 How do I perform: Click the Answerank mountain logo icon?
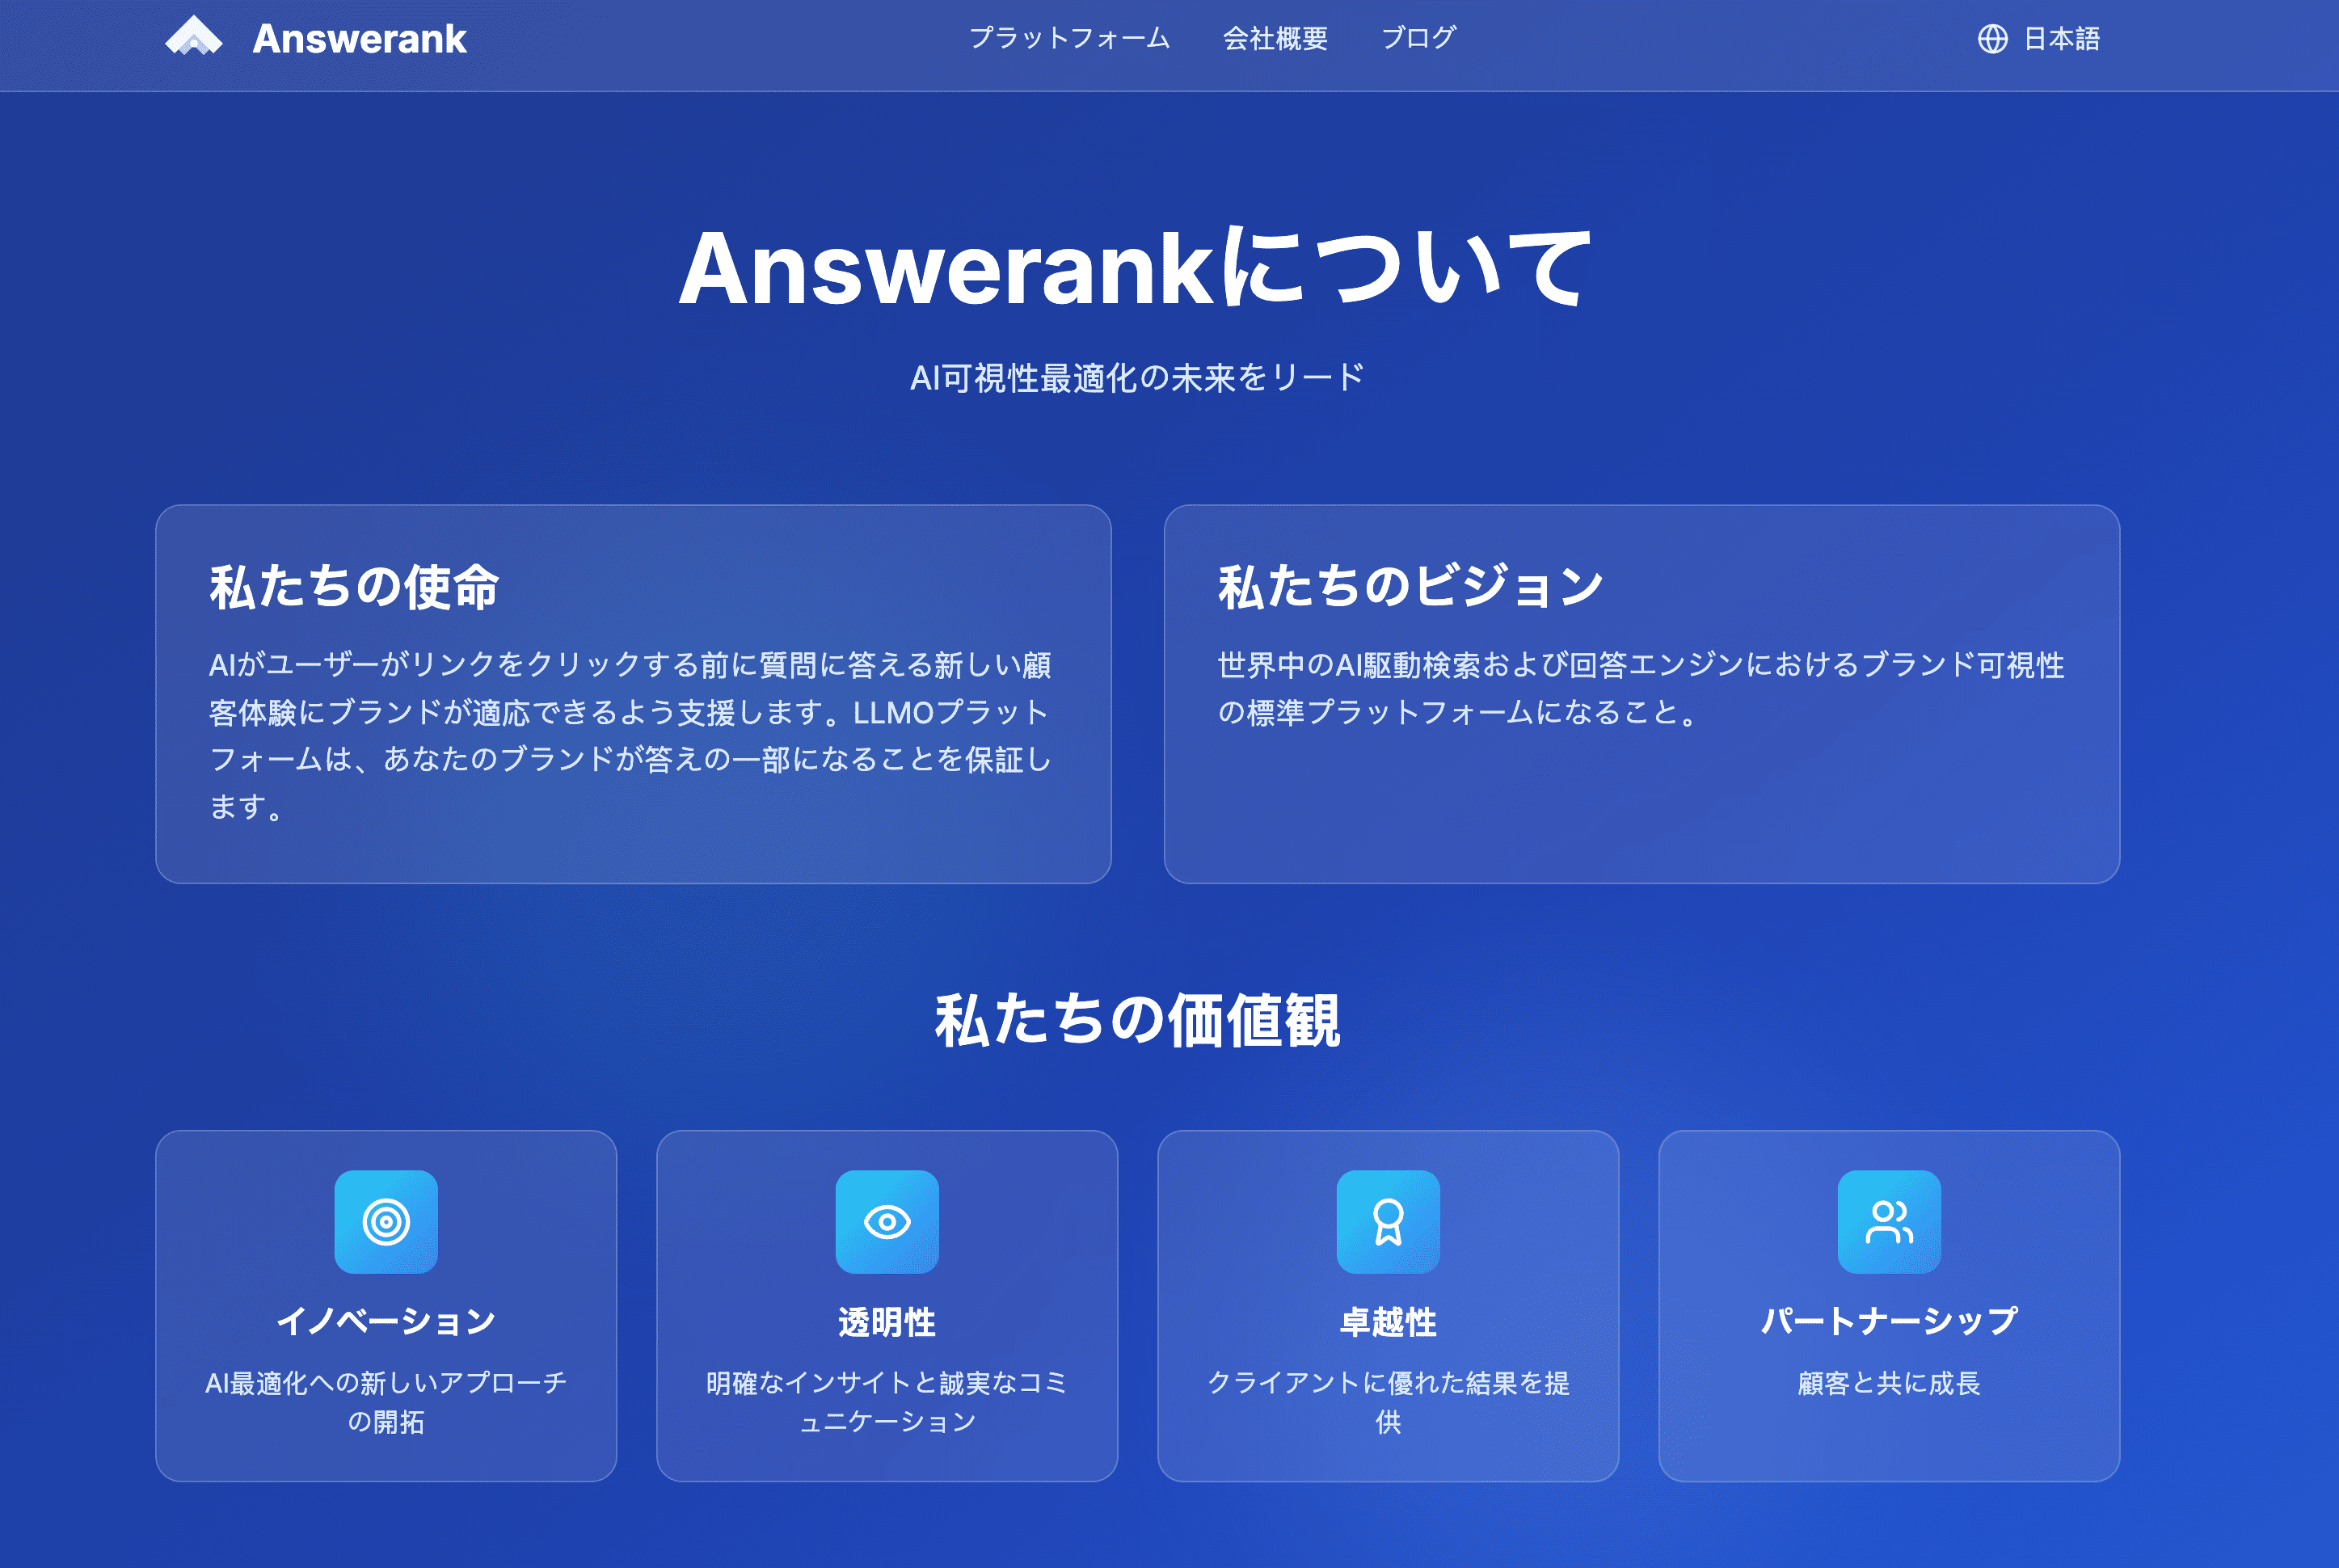pos(194,38)
